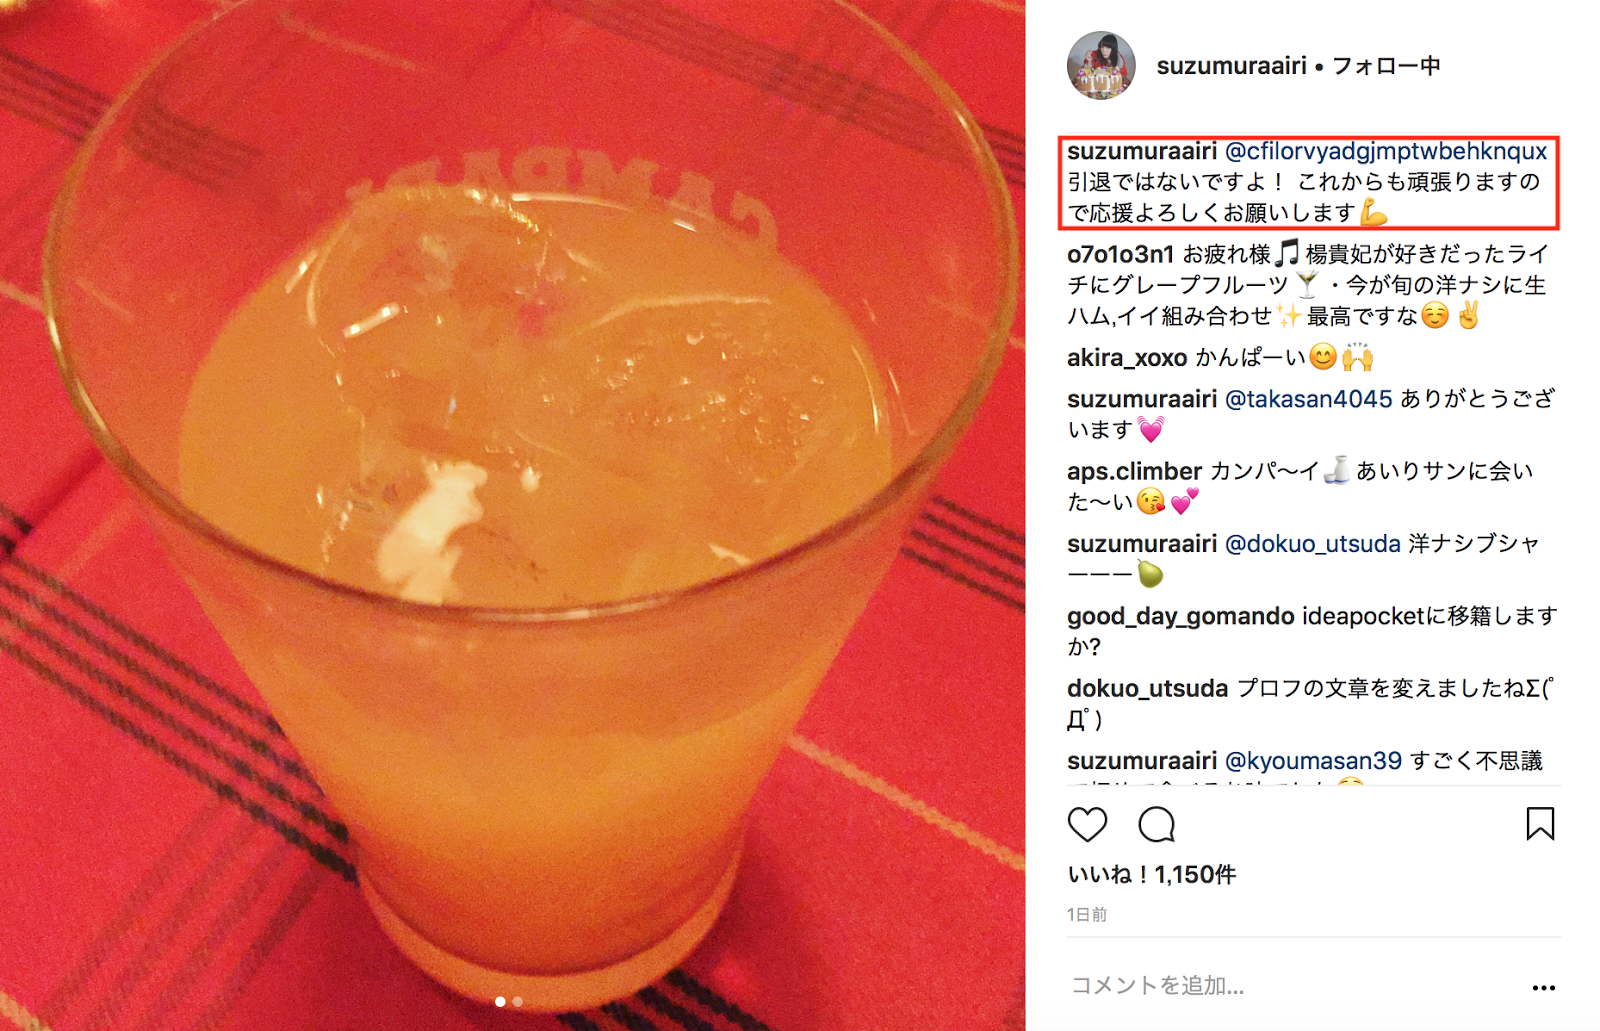This screenshot has height=1031, width=1600.
Task: Open the three-dot more options menu
Action: (1543, 987)
